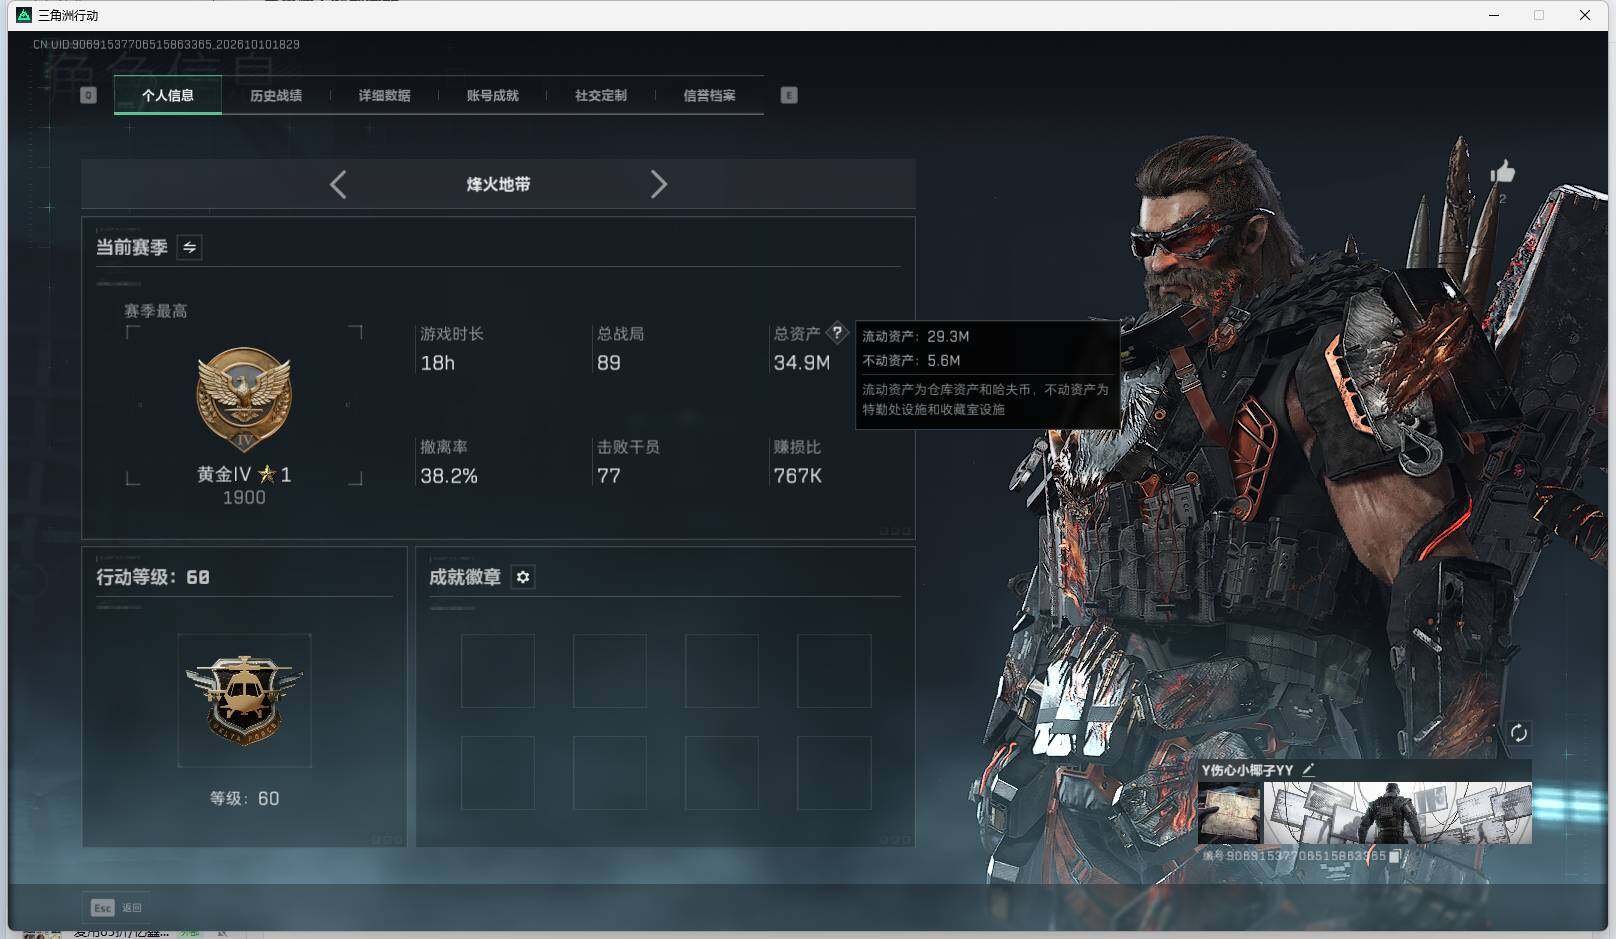Go to previous mode with left chevron
Screen dimensions: 1616x939
point(338,184)
